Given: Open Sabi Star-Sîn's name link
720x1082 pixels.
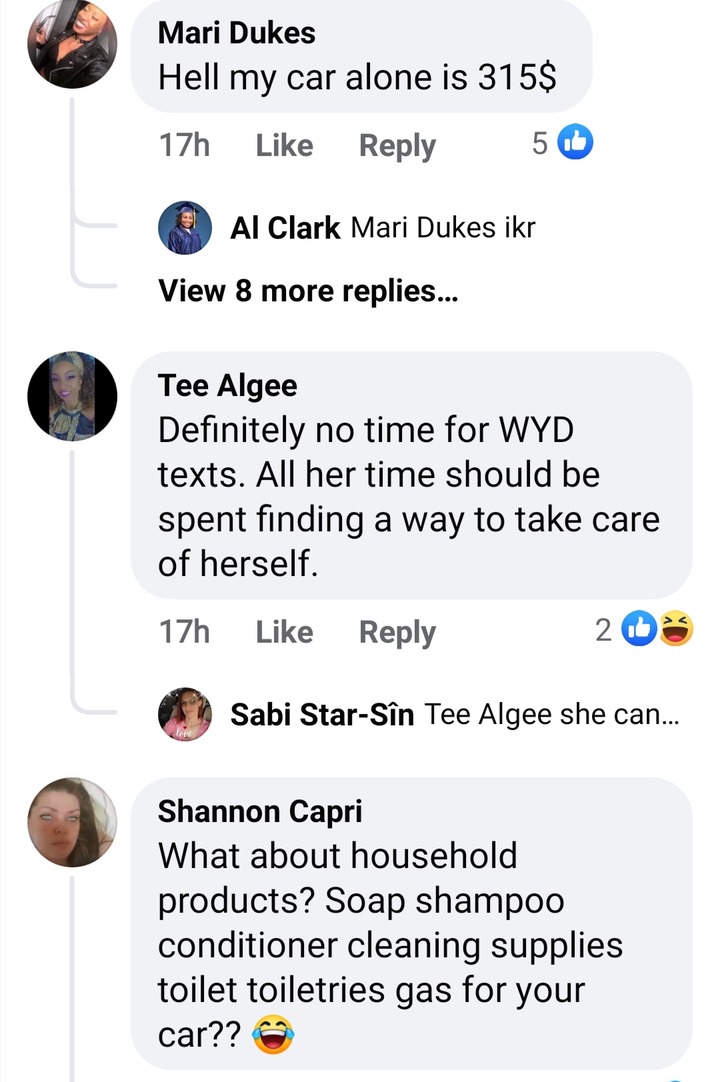Looking at the screenshot, I should [x=322, y=714].
